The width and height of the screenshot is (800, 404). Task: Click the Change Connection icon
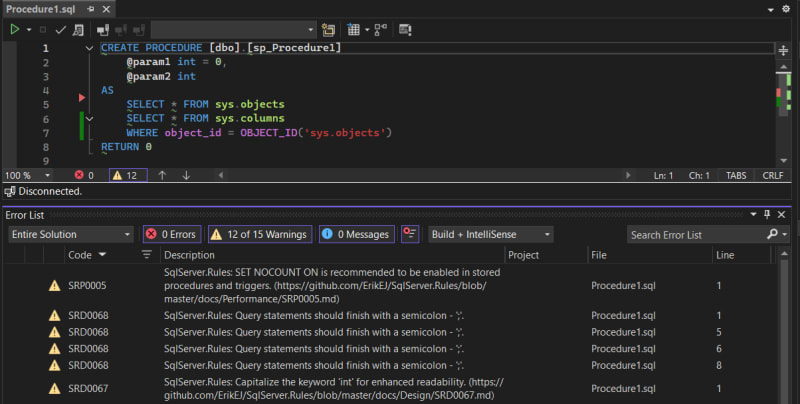[x=139, y=30]
